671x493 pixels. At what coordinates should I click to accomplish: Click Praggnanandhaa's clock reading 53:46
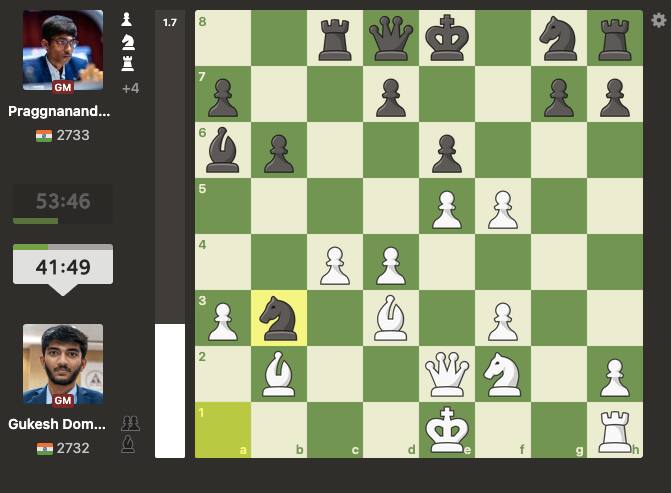(x=63, y=204)
